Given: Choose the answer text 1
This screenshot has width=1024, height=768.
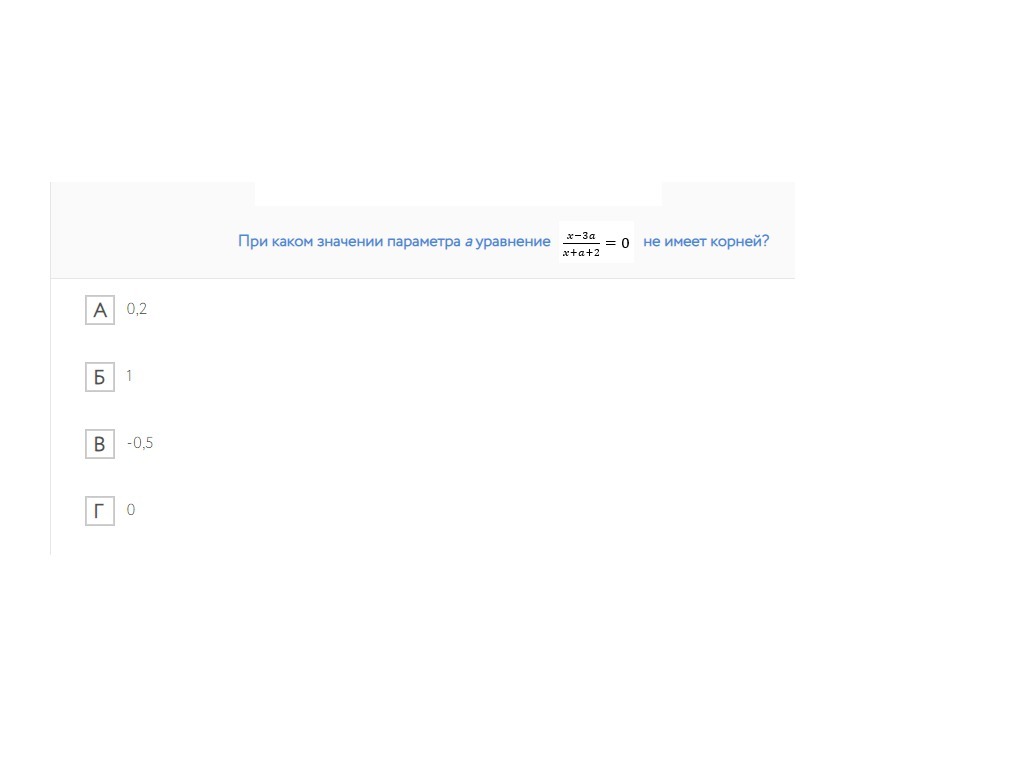Looking at the screenshot, I should (x=129, y=376).
